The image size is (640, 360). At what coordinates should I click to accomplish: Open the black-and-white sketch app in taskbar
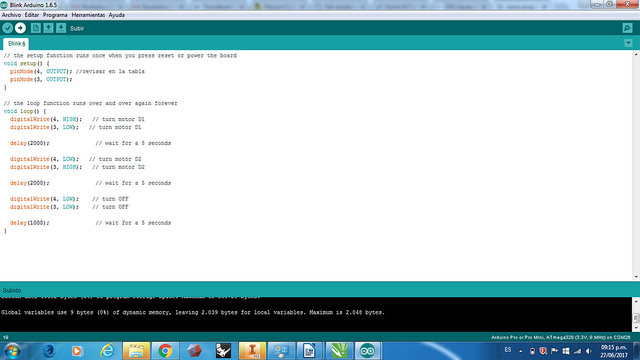coord(223,351)
